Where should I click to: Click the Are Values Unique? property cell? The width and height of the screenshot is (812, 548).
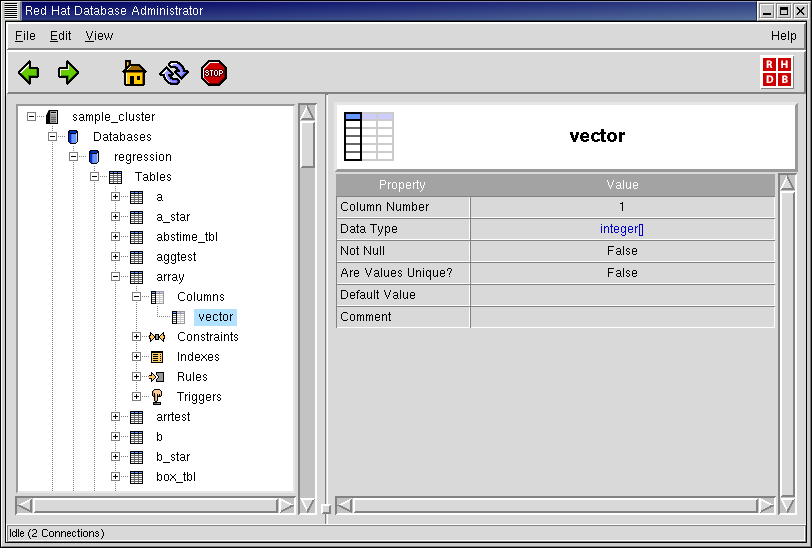pyautogui.click(x=403, y=273)
